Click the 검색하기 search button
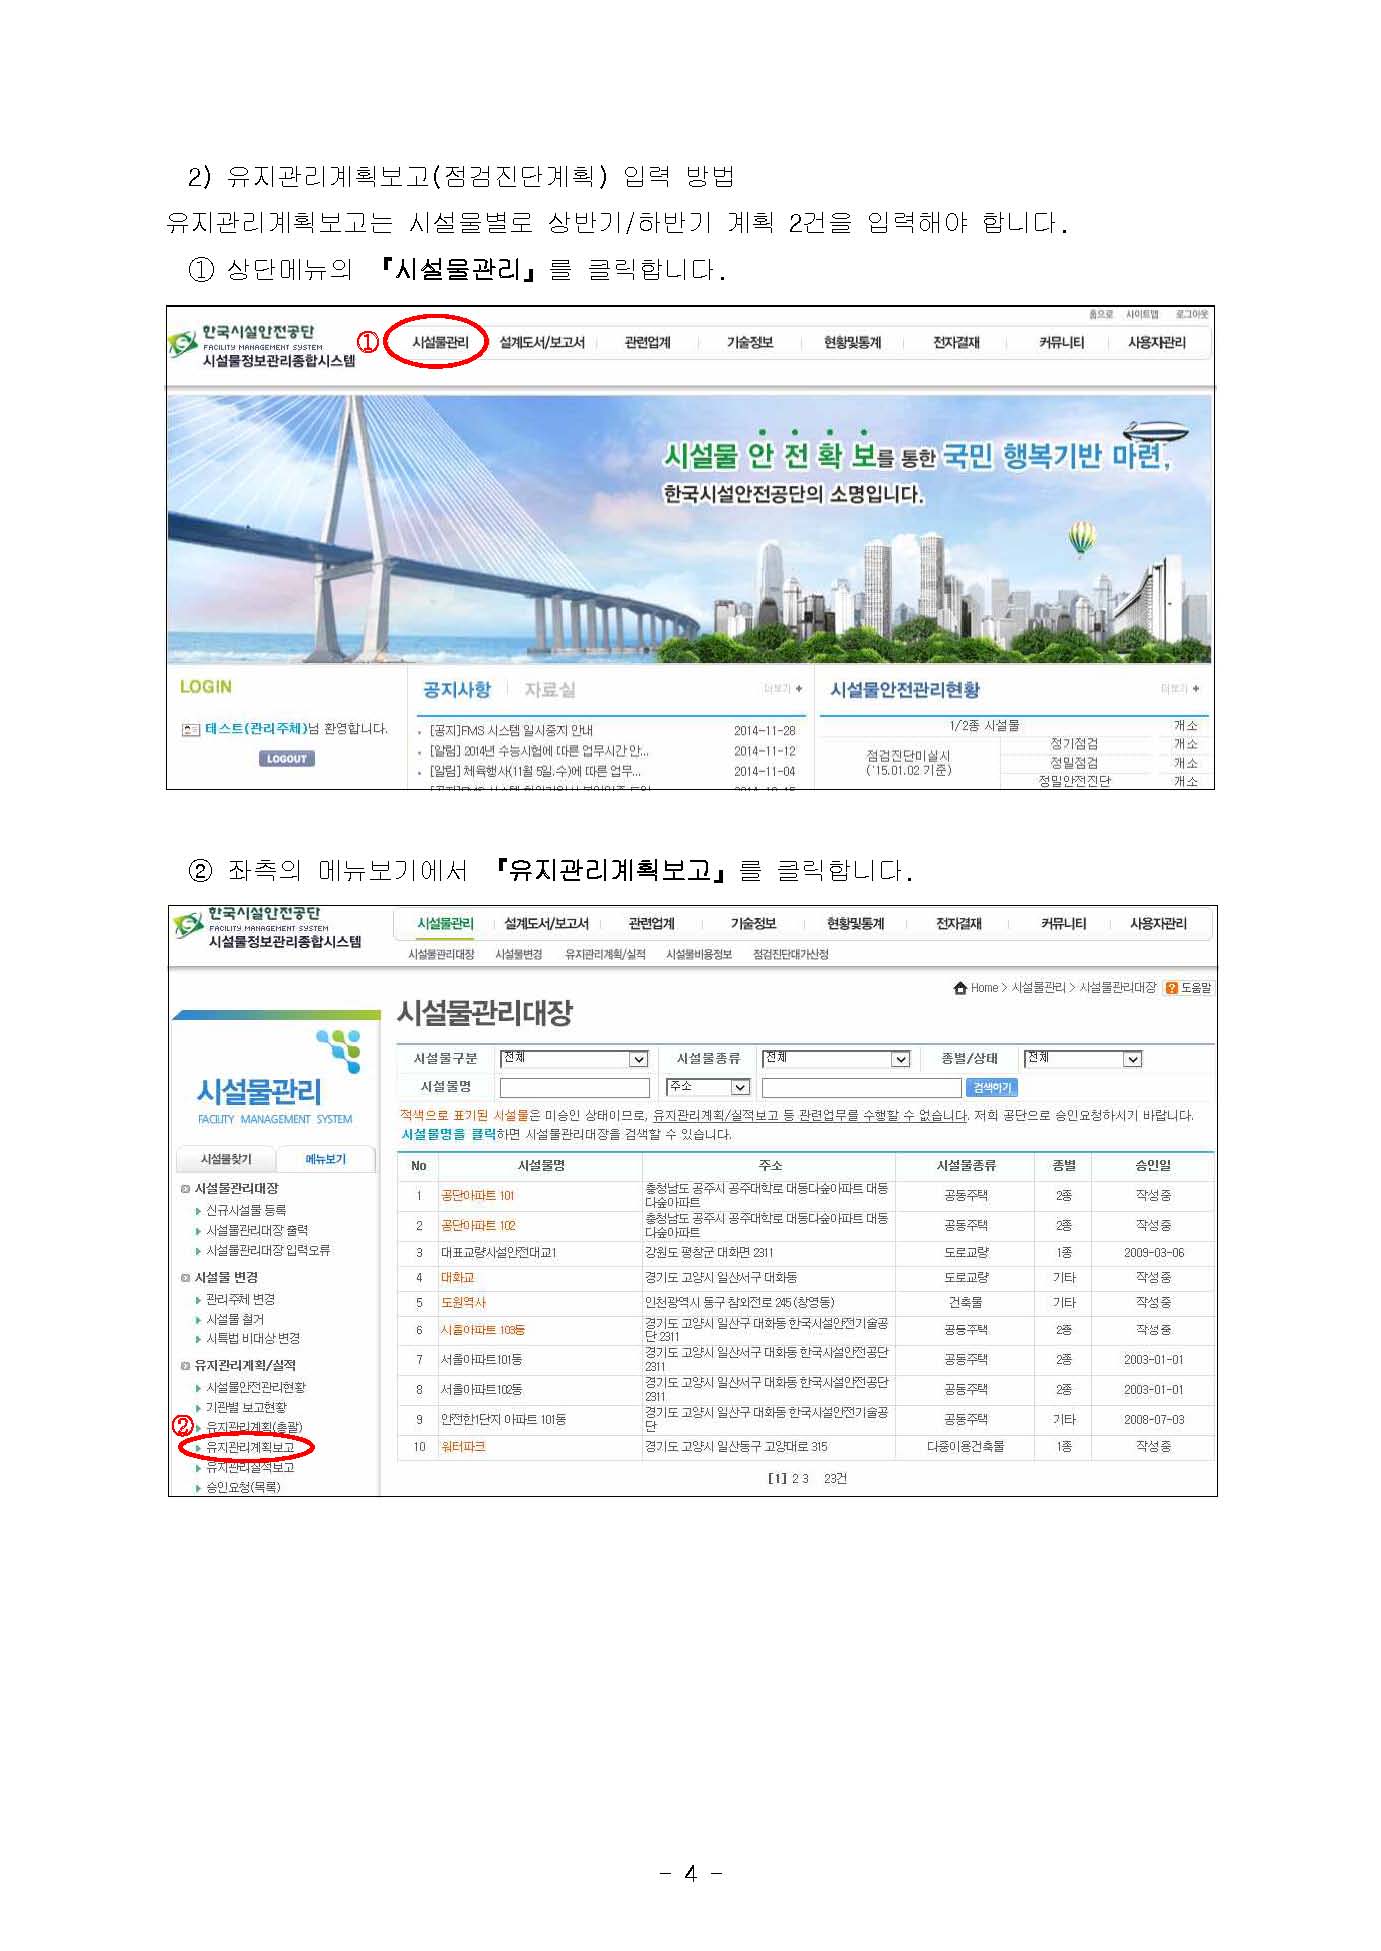Screen dimensions: 1381x1951 (992, 1087)
